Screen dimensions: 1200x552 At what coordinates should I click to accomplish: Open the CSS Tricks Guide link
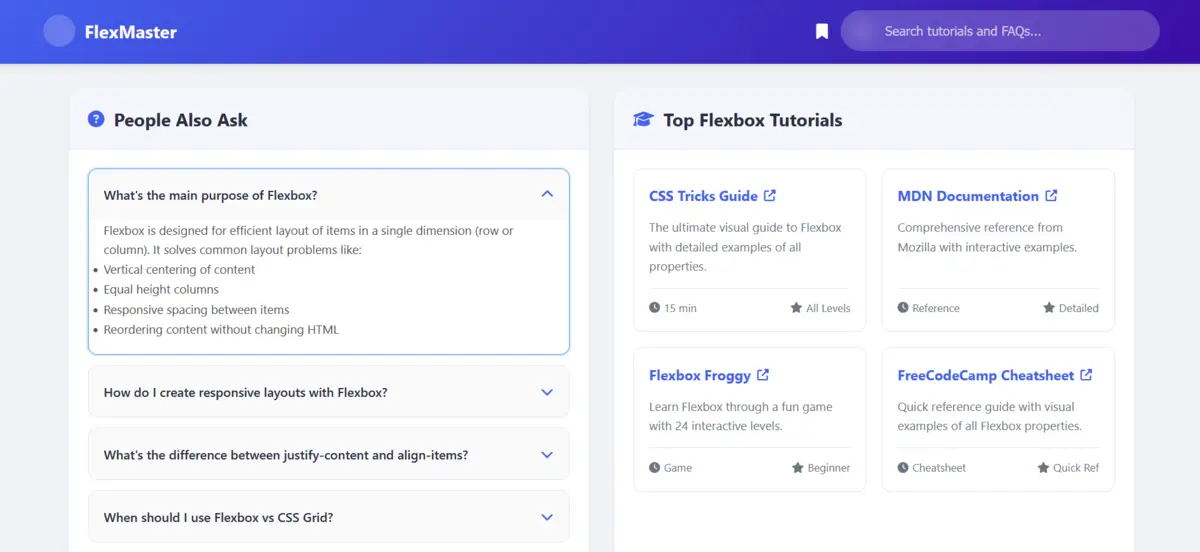coord(703,196)
